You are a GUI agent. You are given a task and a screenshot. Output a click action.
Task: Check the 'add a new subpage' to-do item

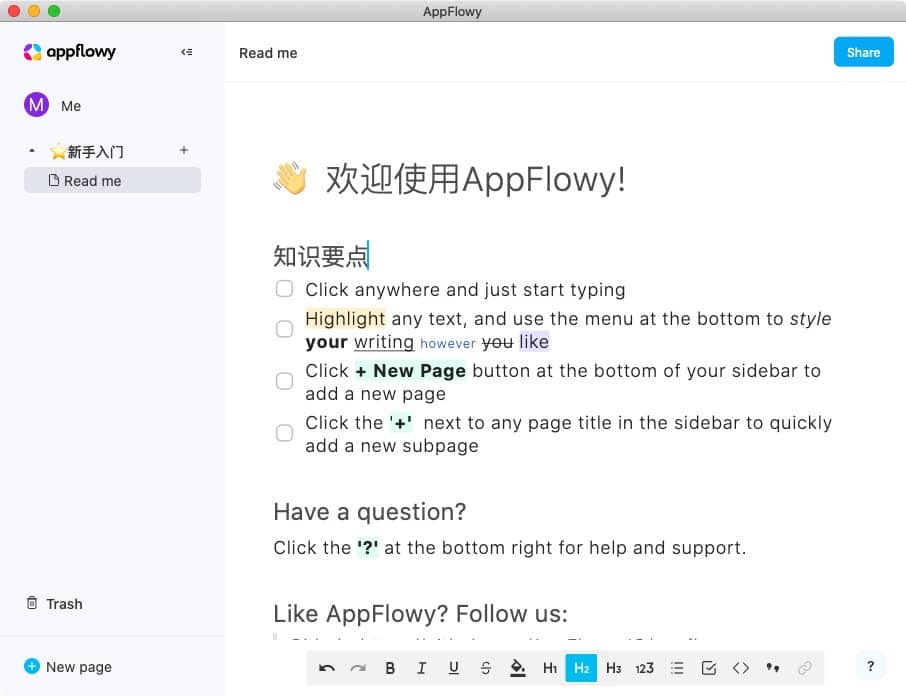click(284, 433)
